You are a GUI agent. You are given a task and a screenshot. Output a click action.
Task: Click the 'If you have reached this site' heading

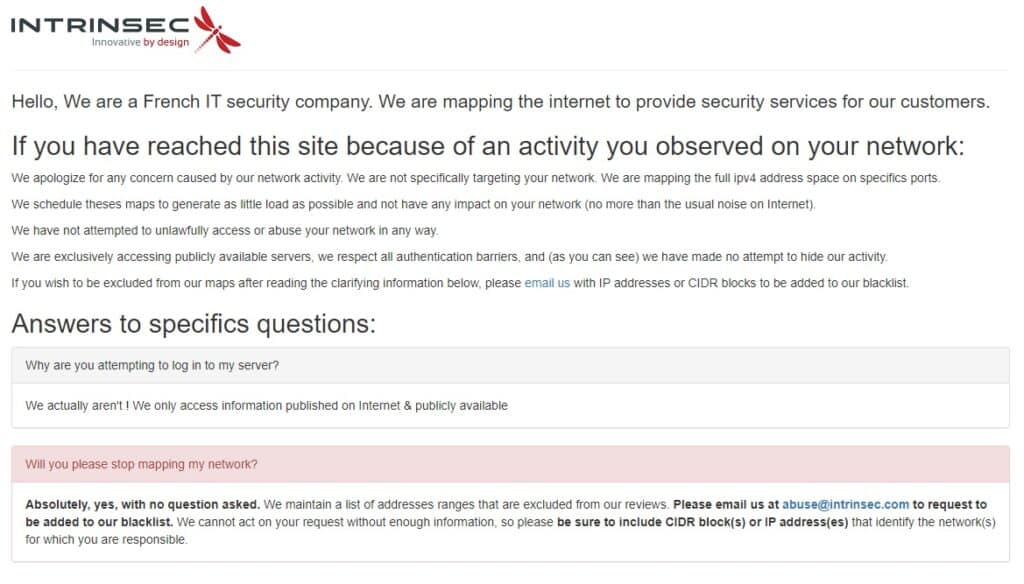488,146
